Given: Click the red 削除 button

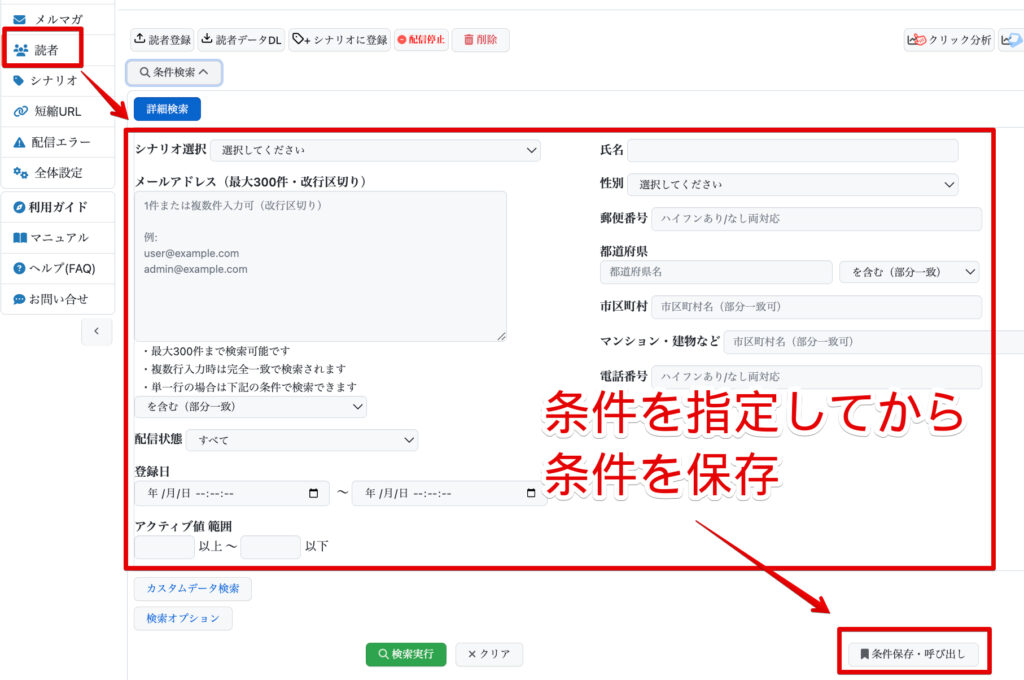Looking at the screenshot, I should (480, 40).
